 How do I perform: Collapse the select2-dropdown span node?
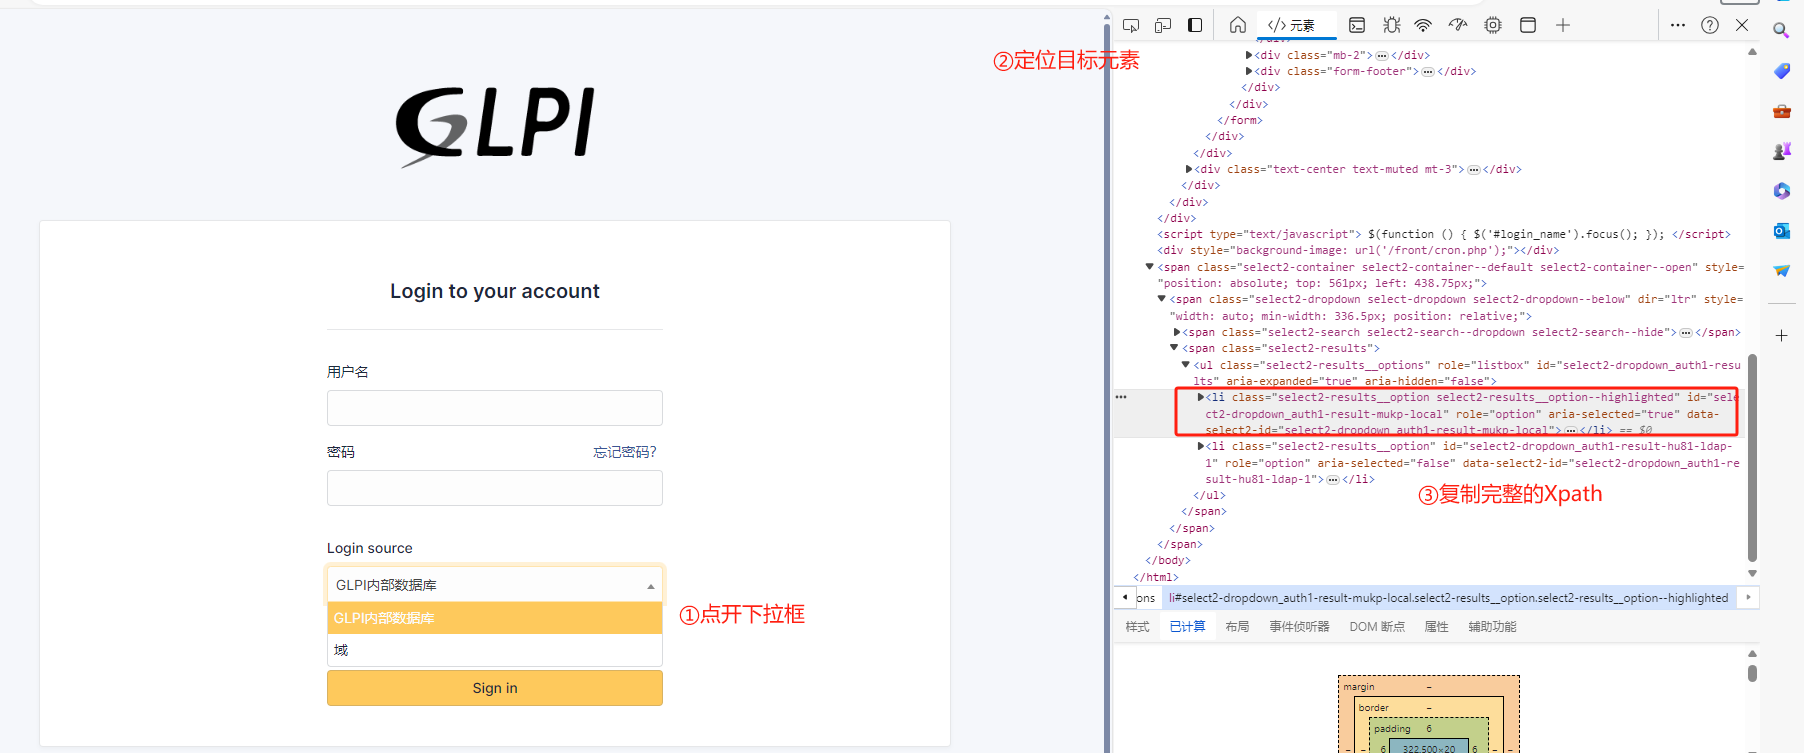point(1162,299)
